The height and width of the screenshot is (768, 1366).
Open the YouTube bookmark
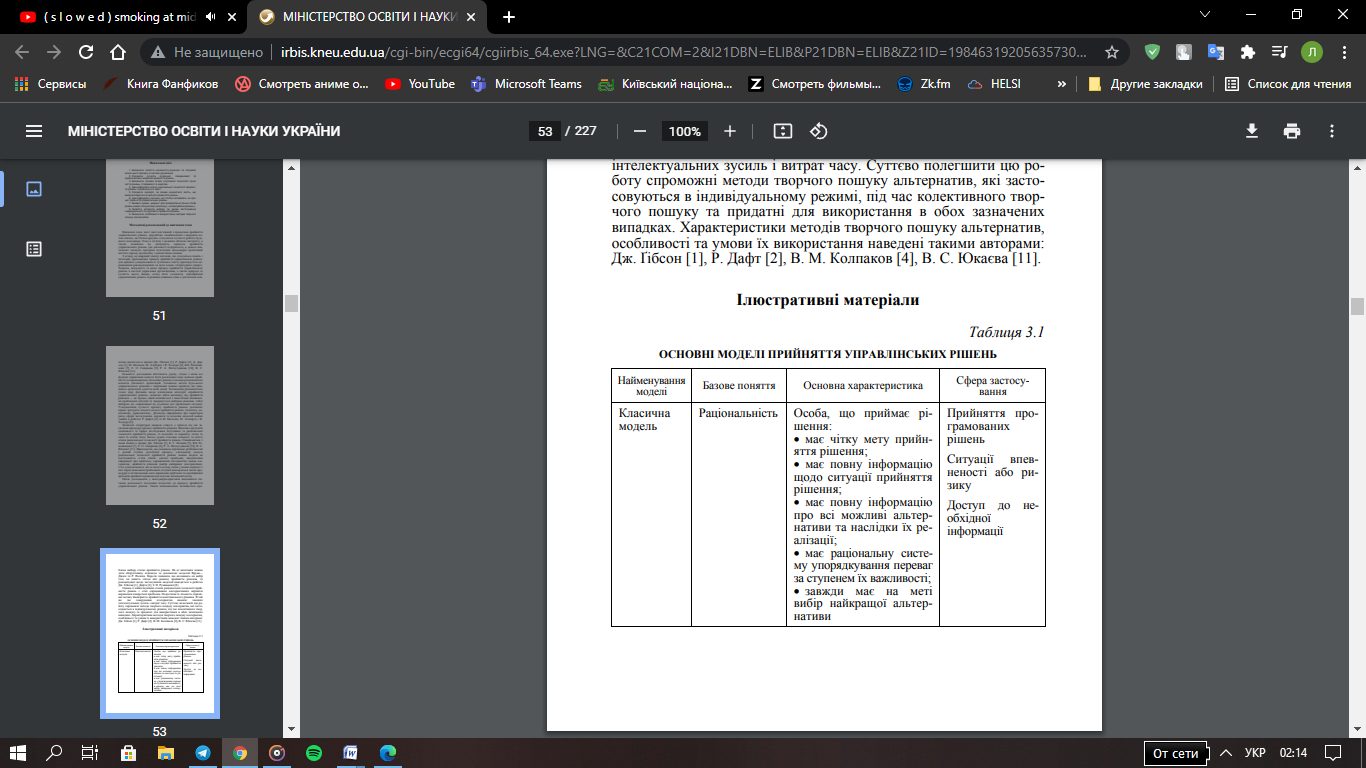click(x=420, y=84)
